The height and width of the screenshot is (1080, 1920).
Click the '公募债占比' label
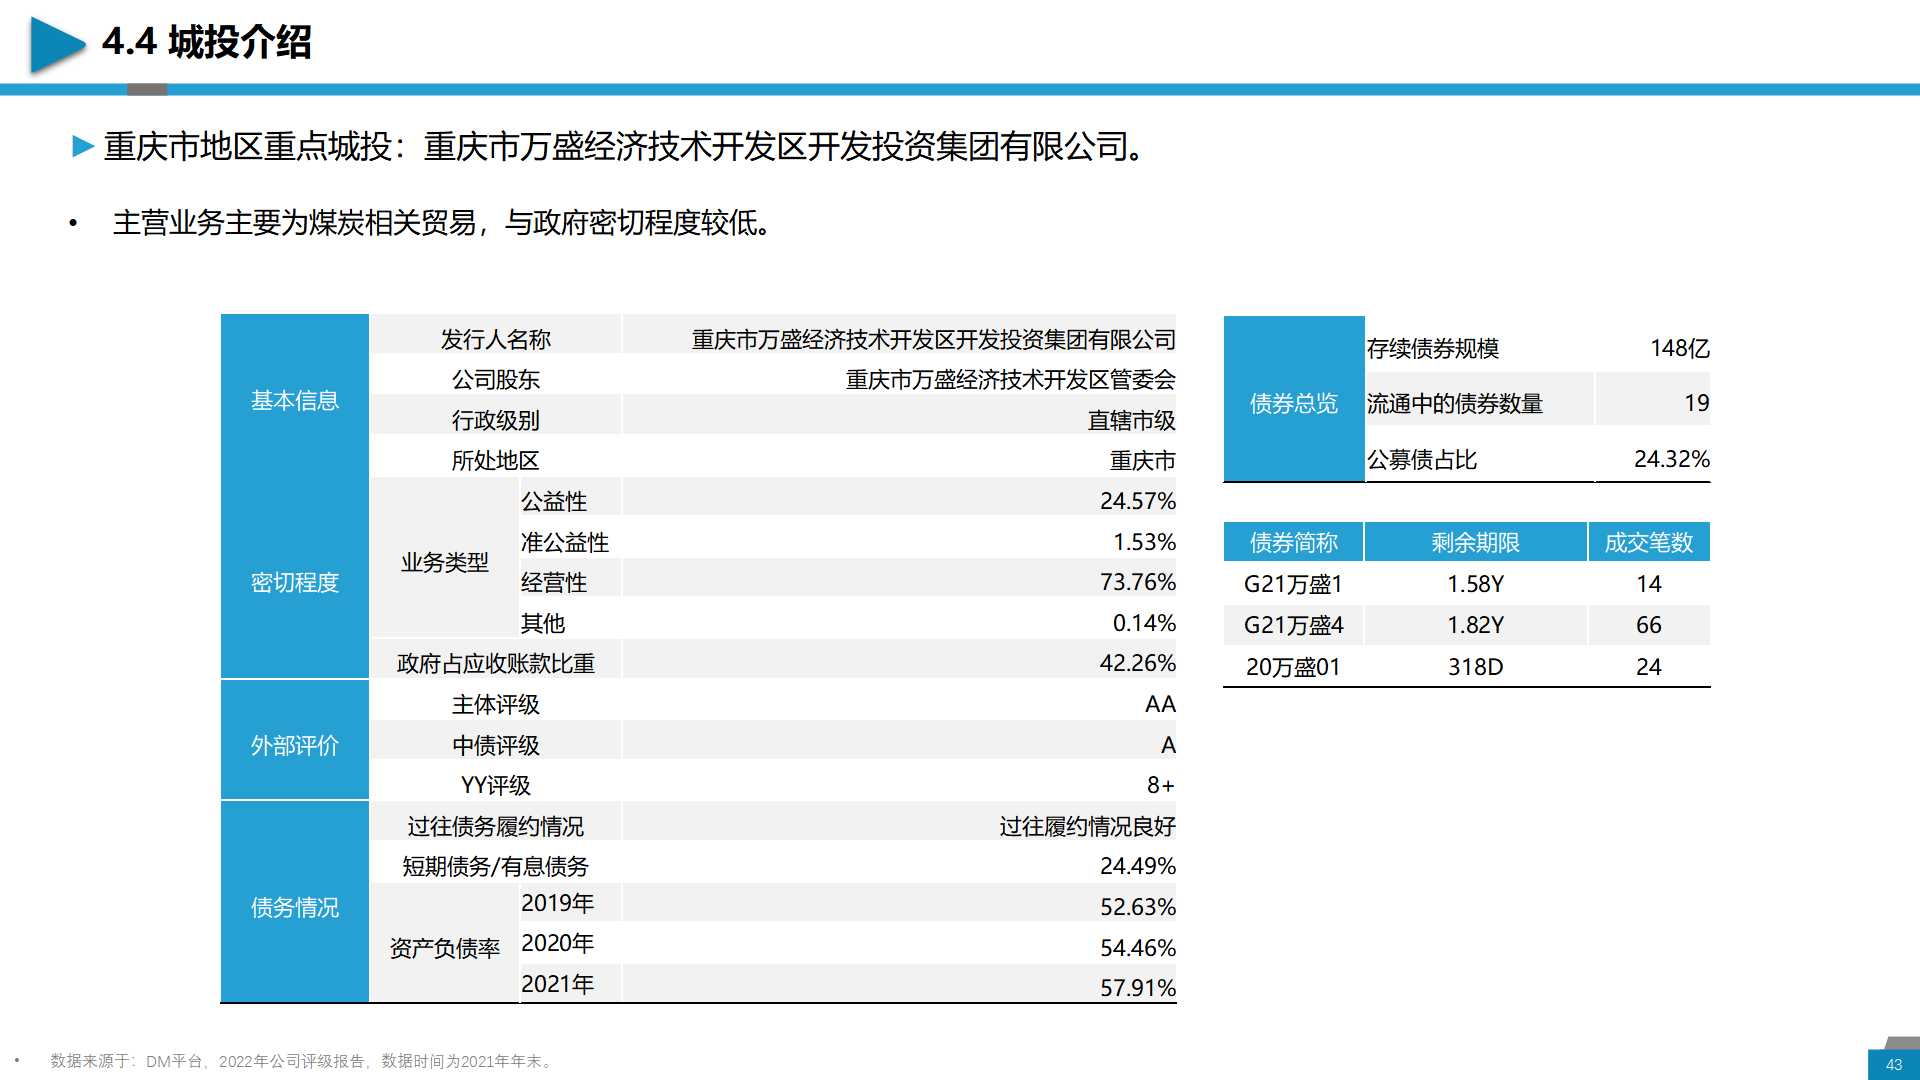pos(1422,460)
